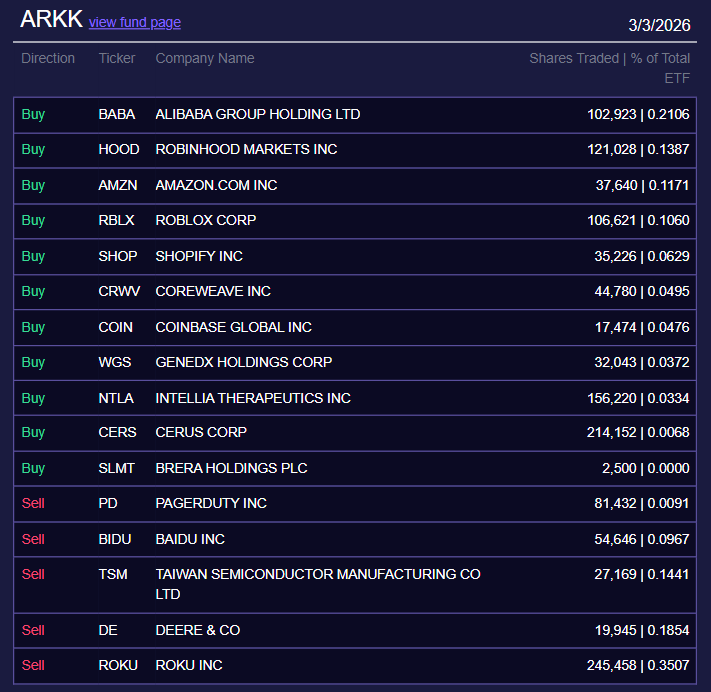This screenshot has height=692, width=711.
Task: Click the Company Name column header
Action: (x=205, y=58)
